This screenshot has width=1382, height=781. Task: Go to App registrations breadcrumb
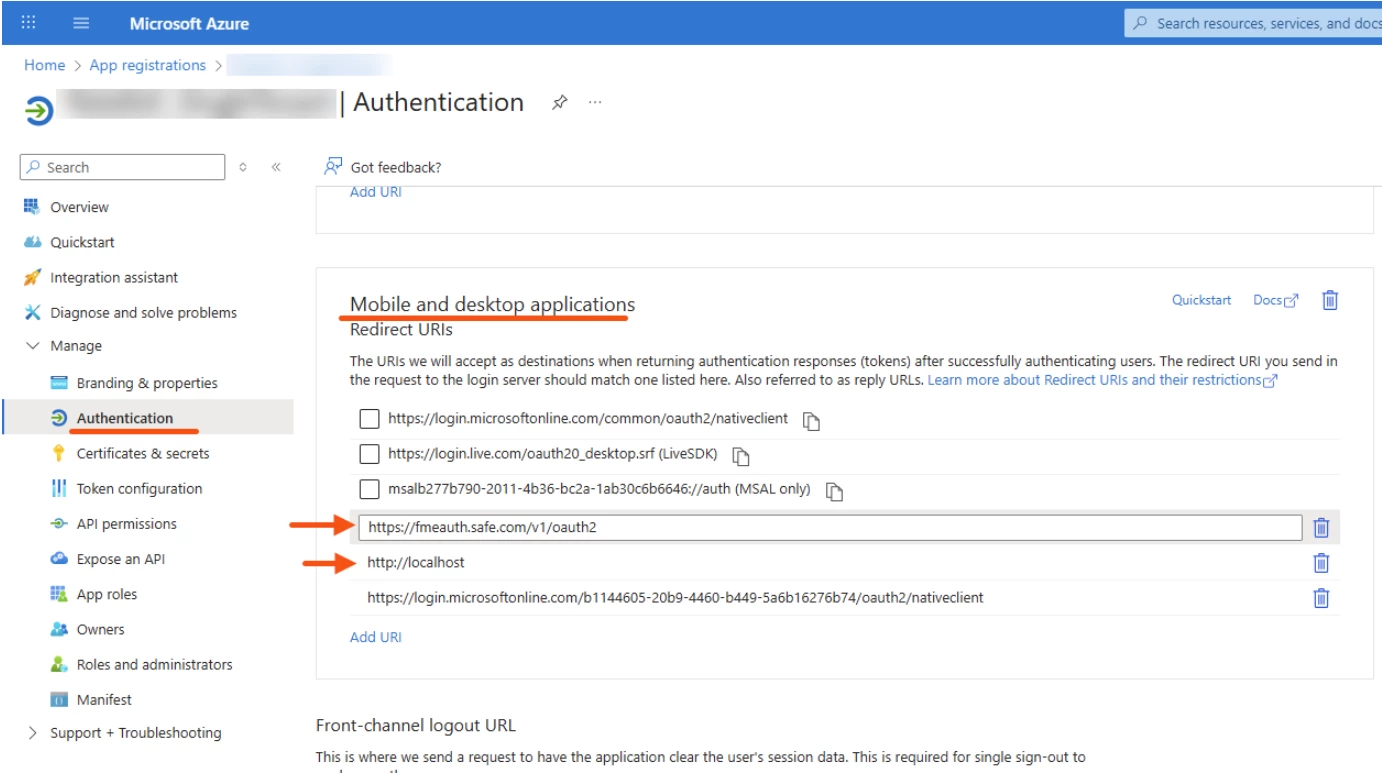point(147,65)
